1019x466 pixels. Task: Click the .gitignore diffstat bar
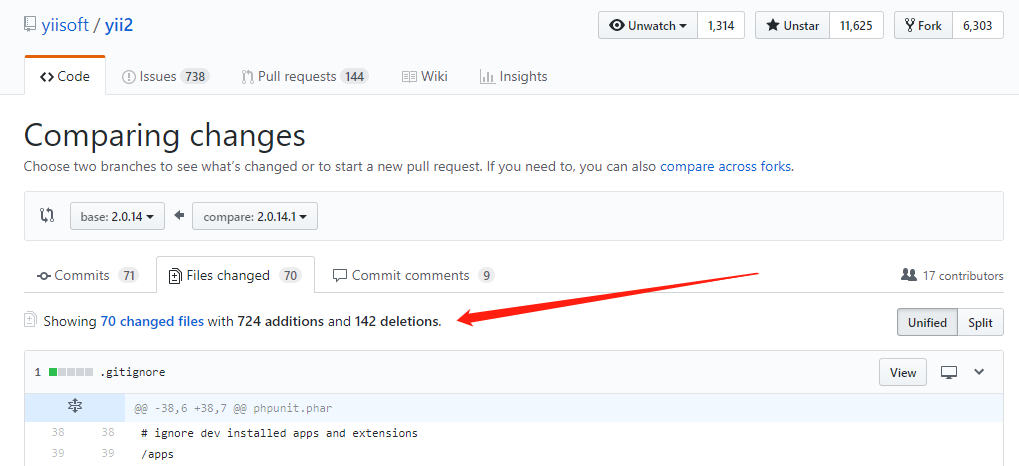tap(71, 372)
